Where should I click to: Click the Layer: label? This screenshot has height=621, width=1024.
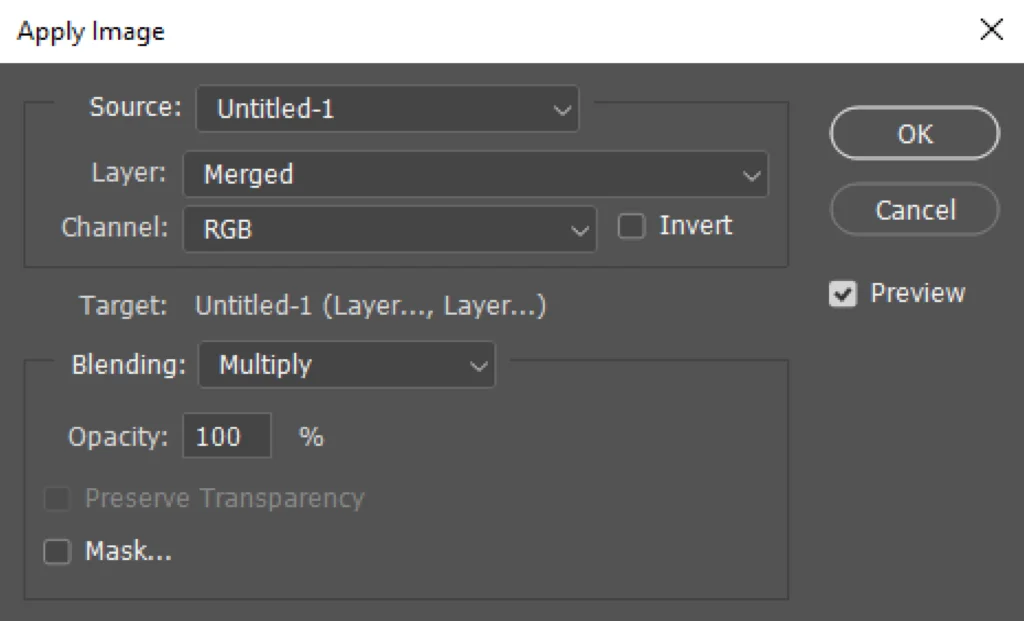coord(128,173)
